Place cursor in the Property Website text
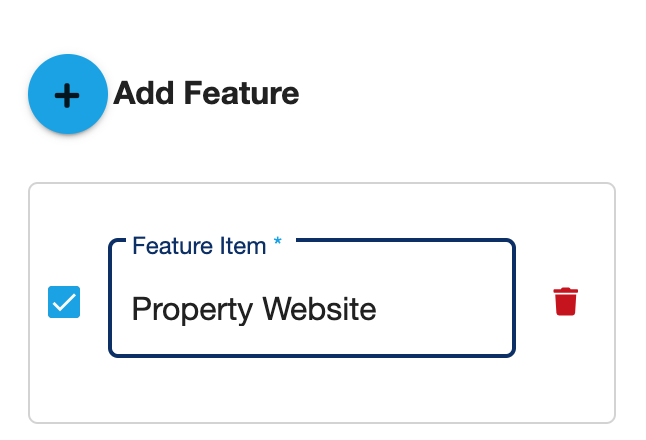 254,310
